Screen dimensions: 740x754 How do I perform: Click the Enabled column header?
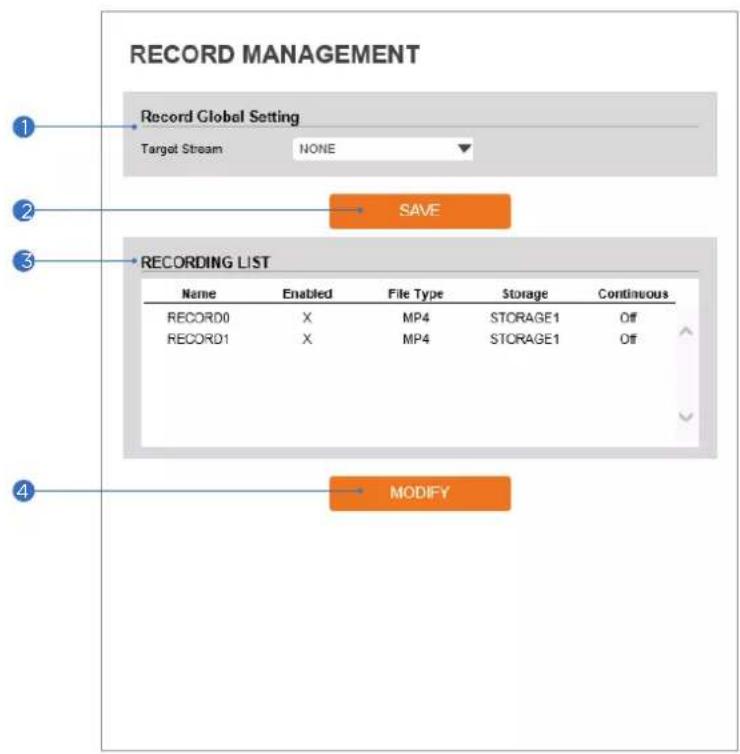point(307,294)
